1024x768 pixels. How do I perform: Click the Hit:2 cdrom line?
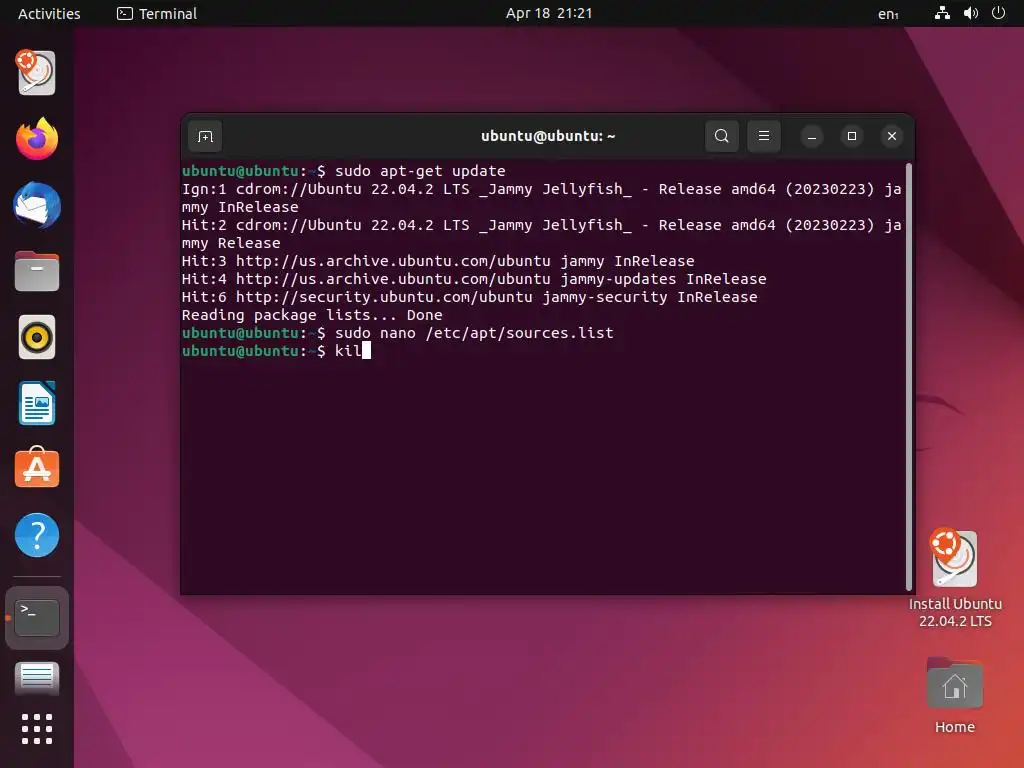pyautogui.click(x=541, y=234)
